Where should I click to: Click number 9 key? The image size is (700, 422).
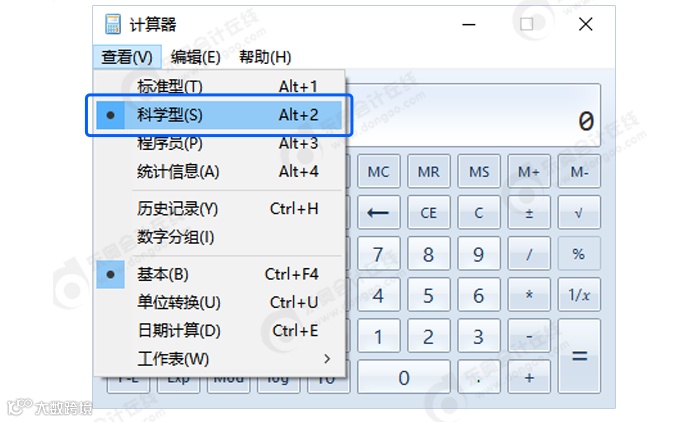point(479,254)
